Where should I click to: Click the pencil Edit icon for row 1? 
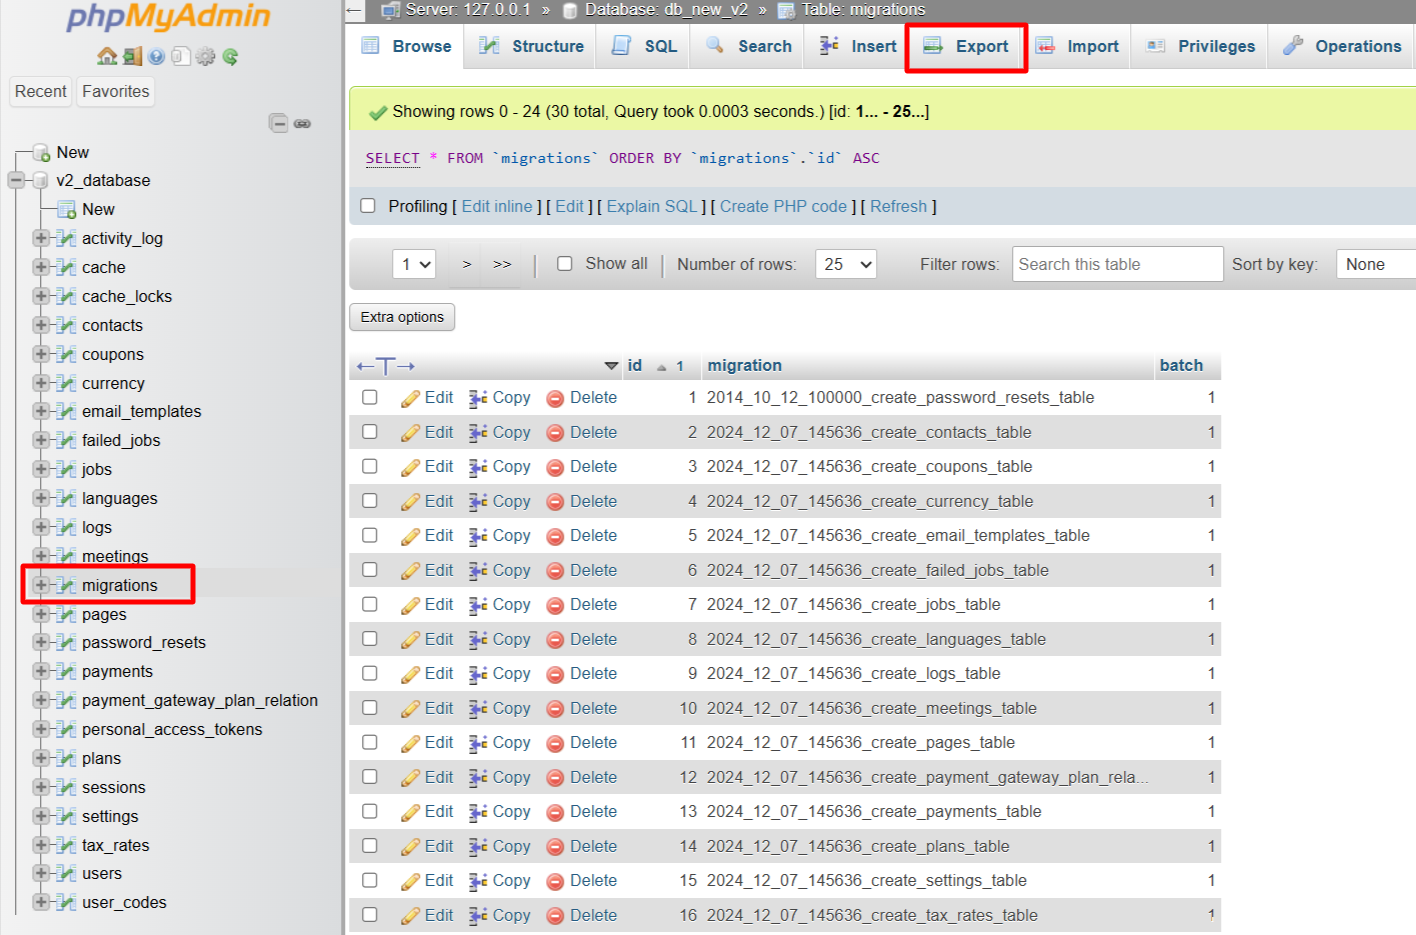tap(410, 398)
